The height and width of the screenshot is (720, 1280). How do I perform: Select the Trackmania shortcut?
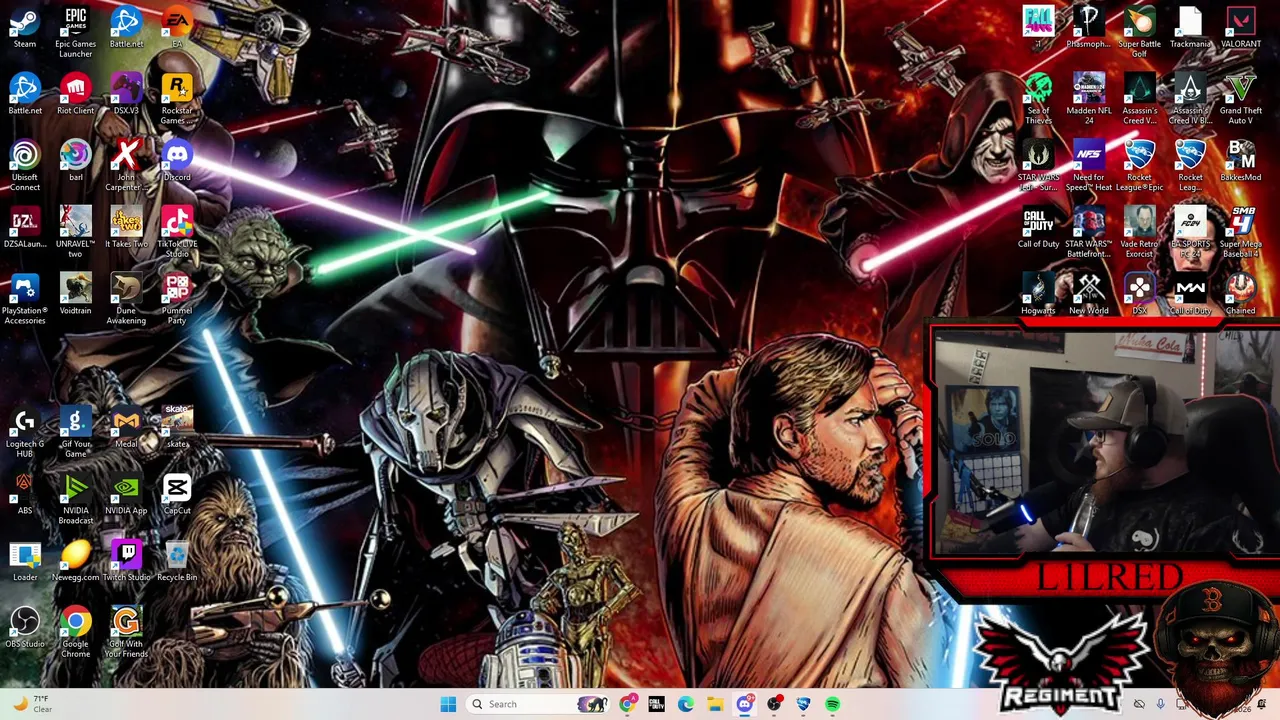[1190, 28]
